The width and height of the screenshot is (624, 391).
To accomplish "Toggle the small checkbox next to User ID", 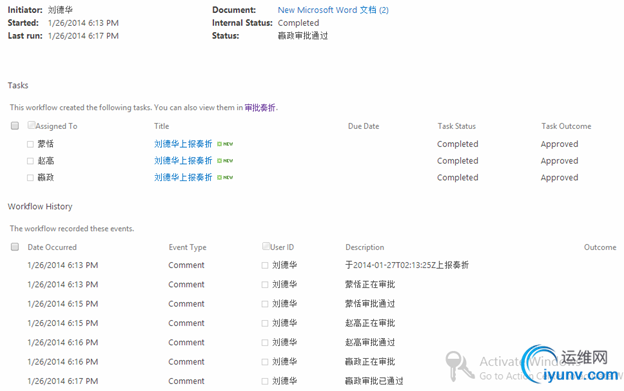I will [266, 246].
